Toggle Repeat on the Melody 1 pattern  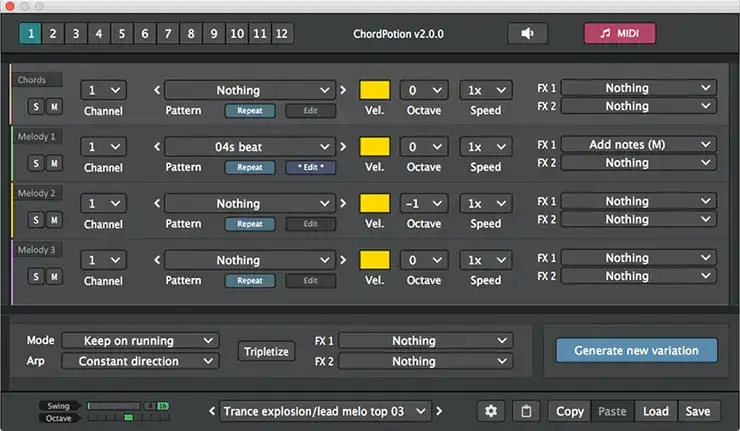pyautogui.click(x=250, y=167)
